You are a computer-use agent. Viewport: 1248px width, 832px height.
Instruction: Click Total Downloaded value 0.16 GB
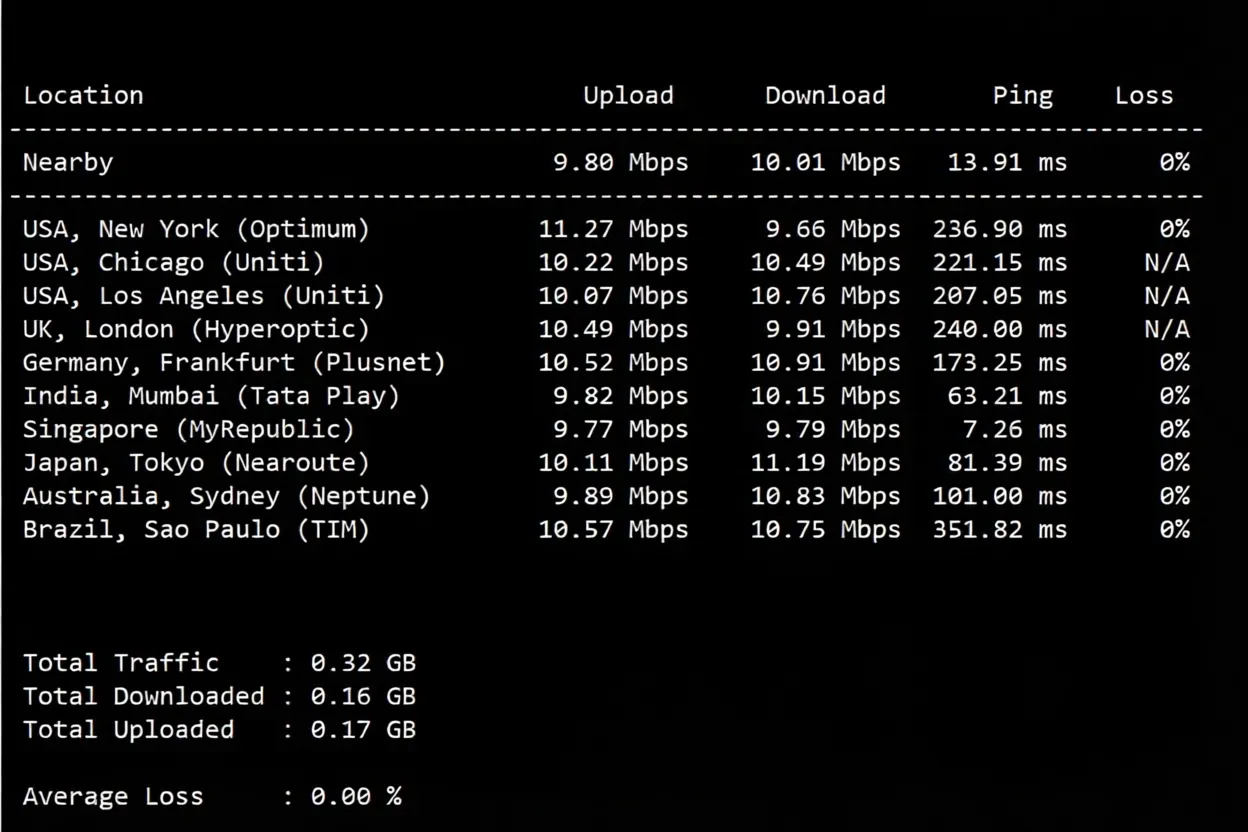point(363,697)
